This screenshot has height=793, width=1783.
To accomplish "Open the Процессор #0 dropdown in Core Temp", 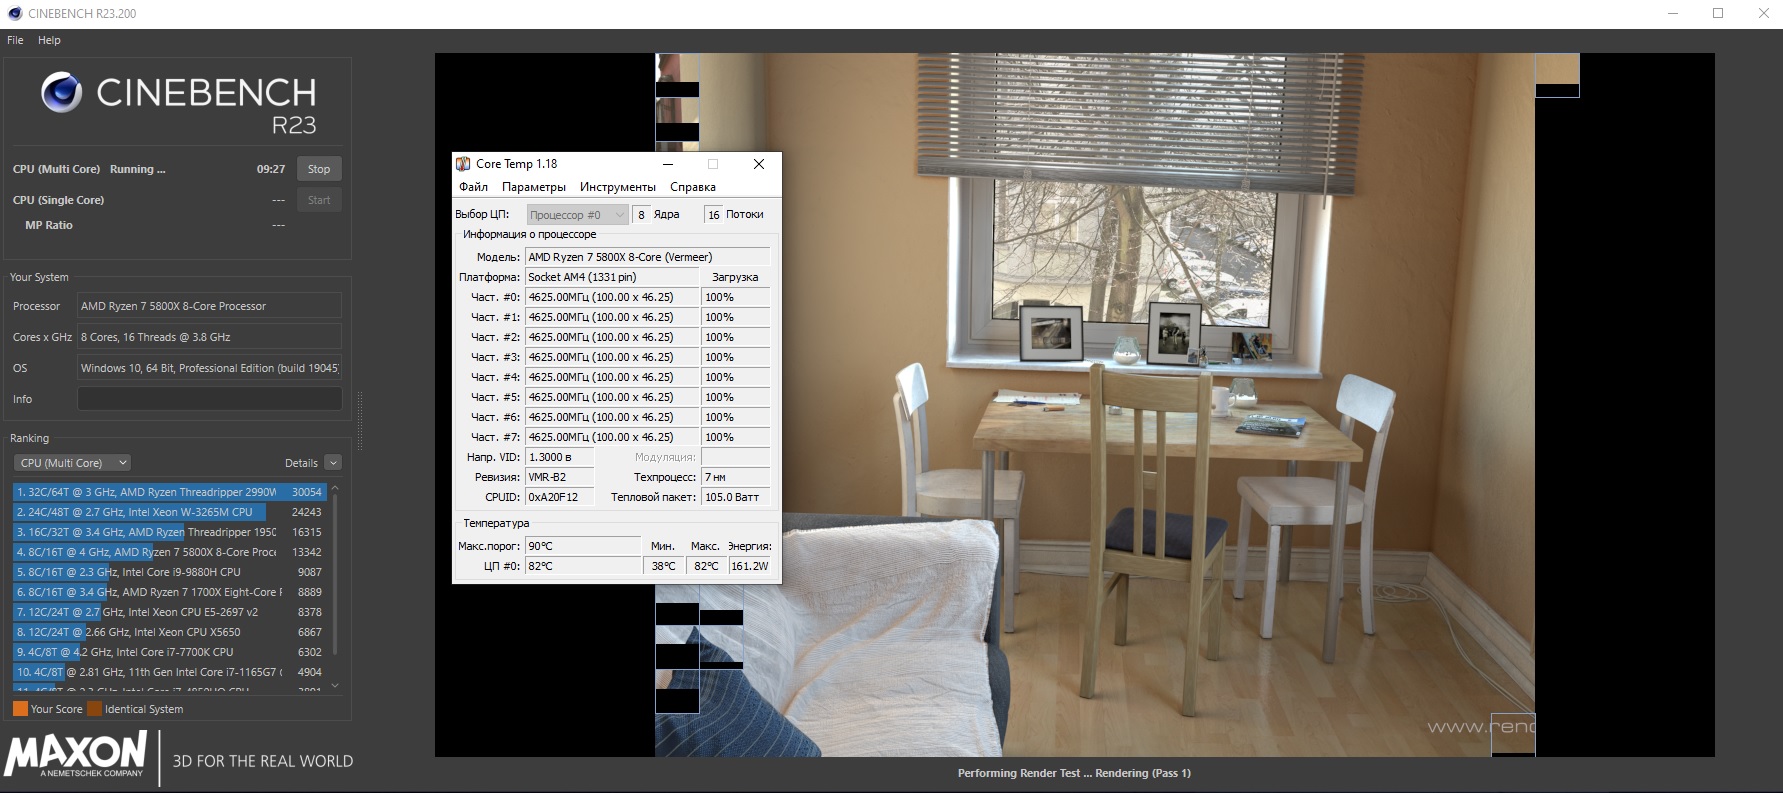I will pyautogui.click(x=577, y=215).
